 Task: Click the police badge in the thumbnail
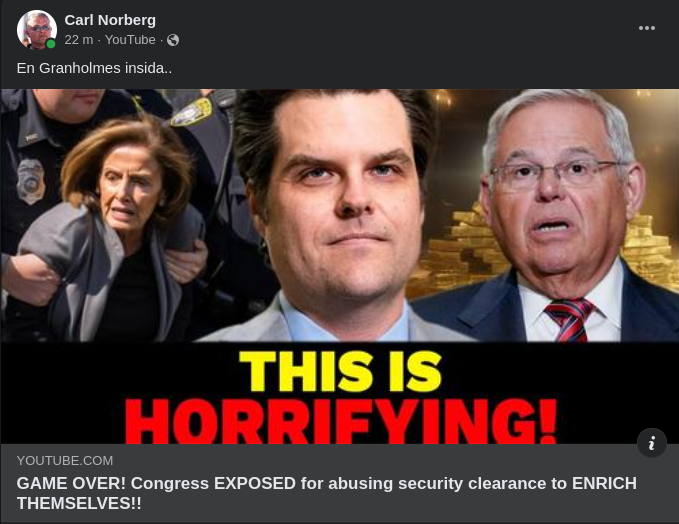pos(30,181)
